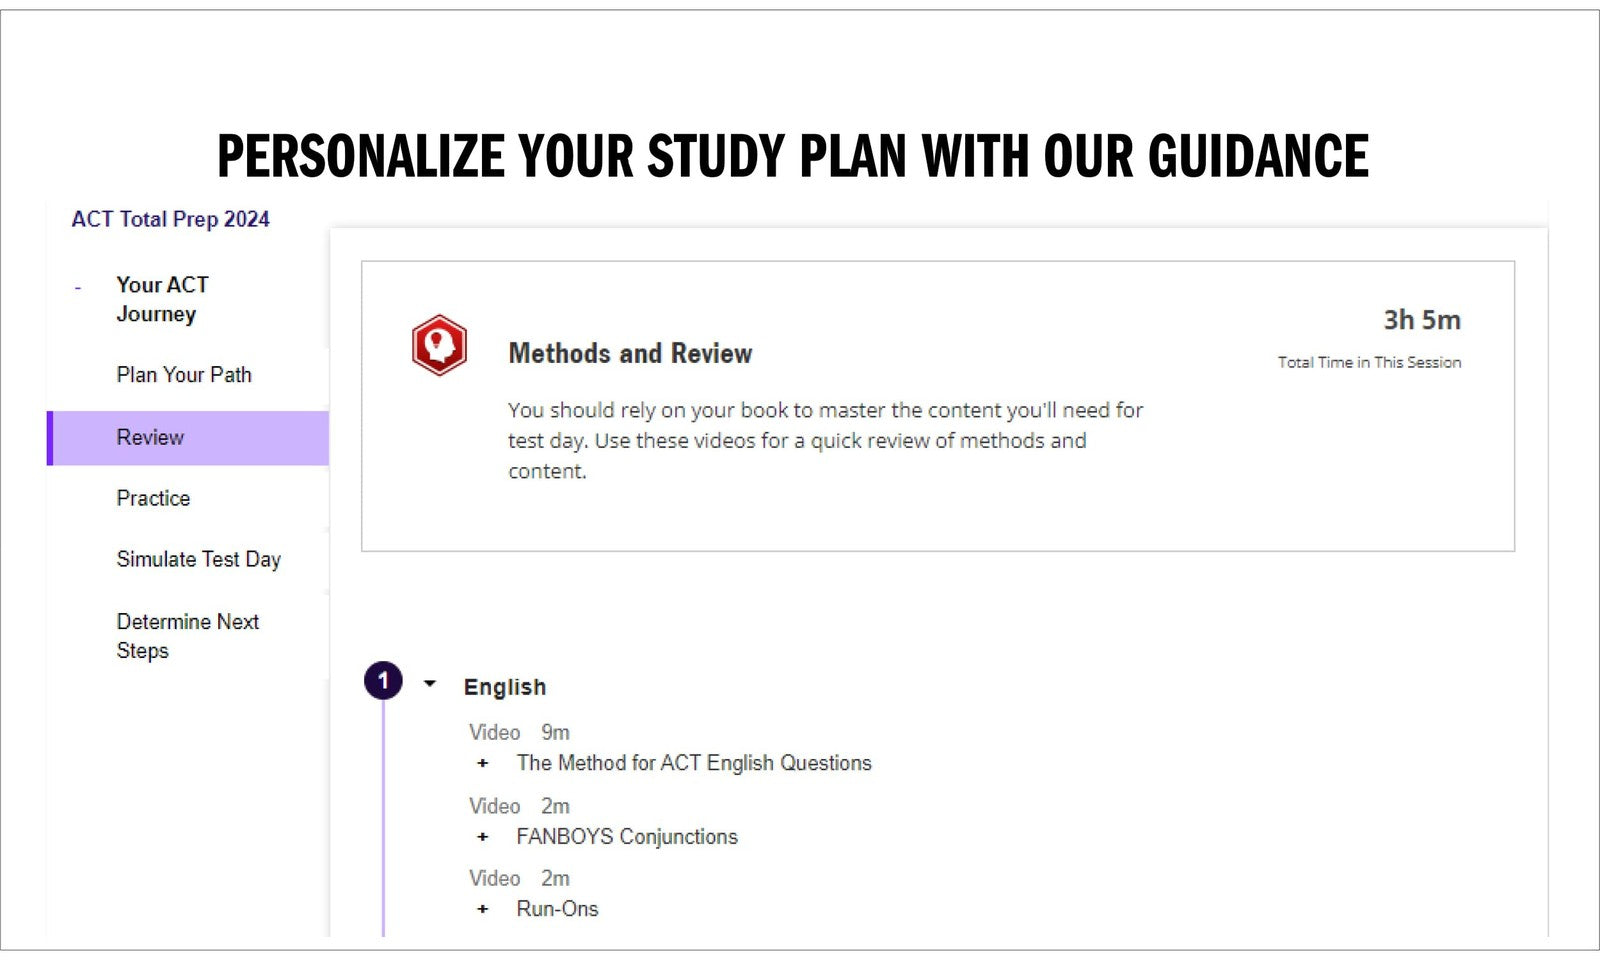
Task: Click the English section heading
Action: [505, 688]
